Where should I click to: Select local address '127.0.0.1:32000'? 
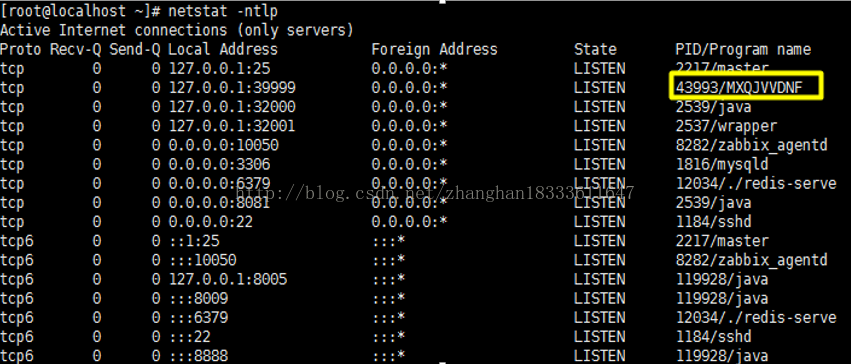232,106
